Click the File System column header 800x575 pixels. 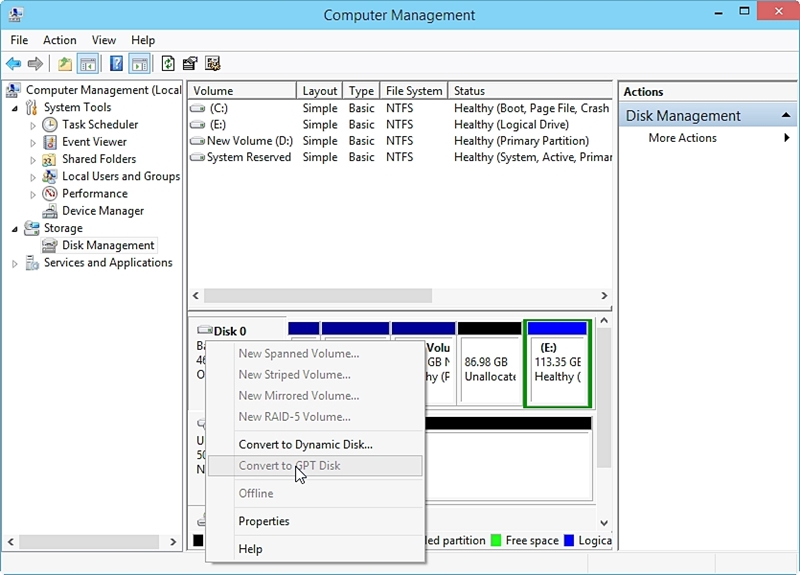tap(413, 91)
